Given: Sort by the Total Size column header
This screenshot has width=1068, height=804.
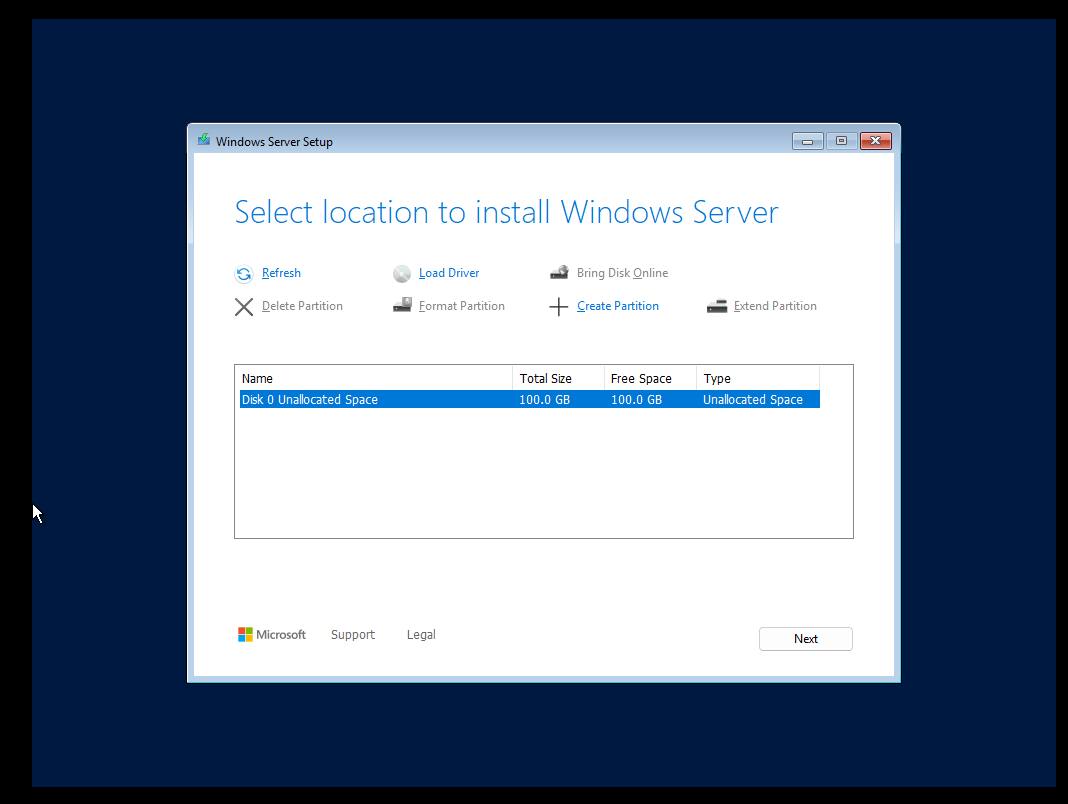Looking at the screenshot, I should (x=557, y=379).
